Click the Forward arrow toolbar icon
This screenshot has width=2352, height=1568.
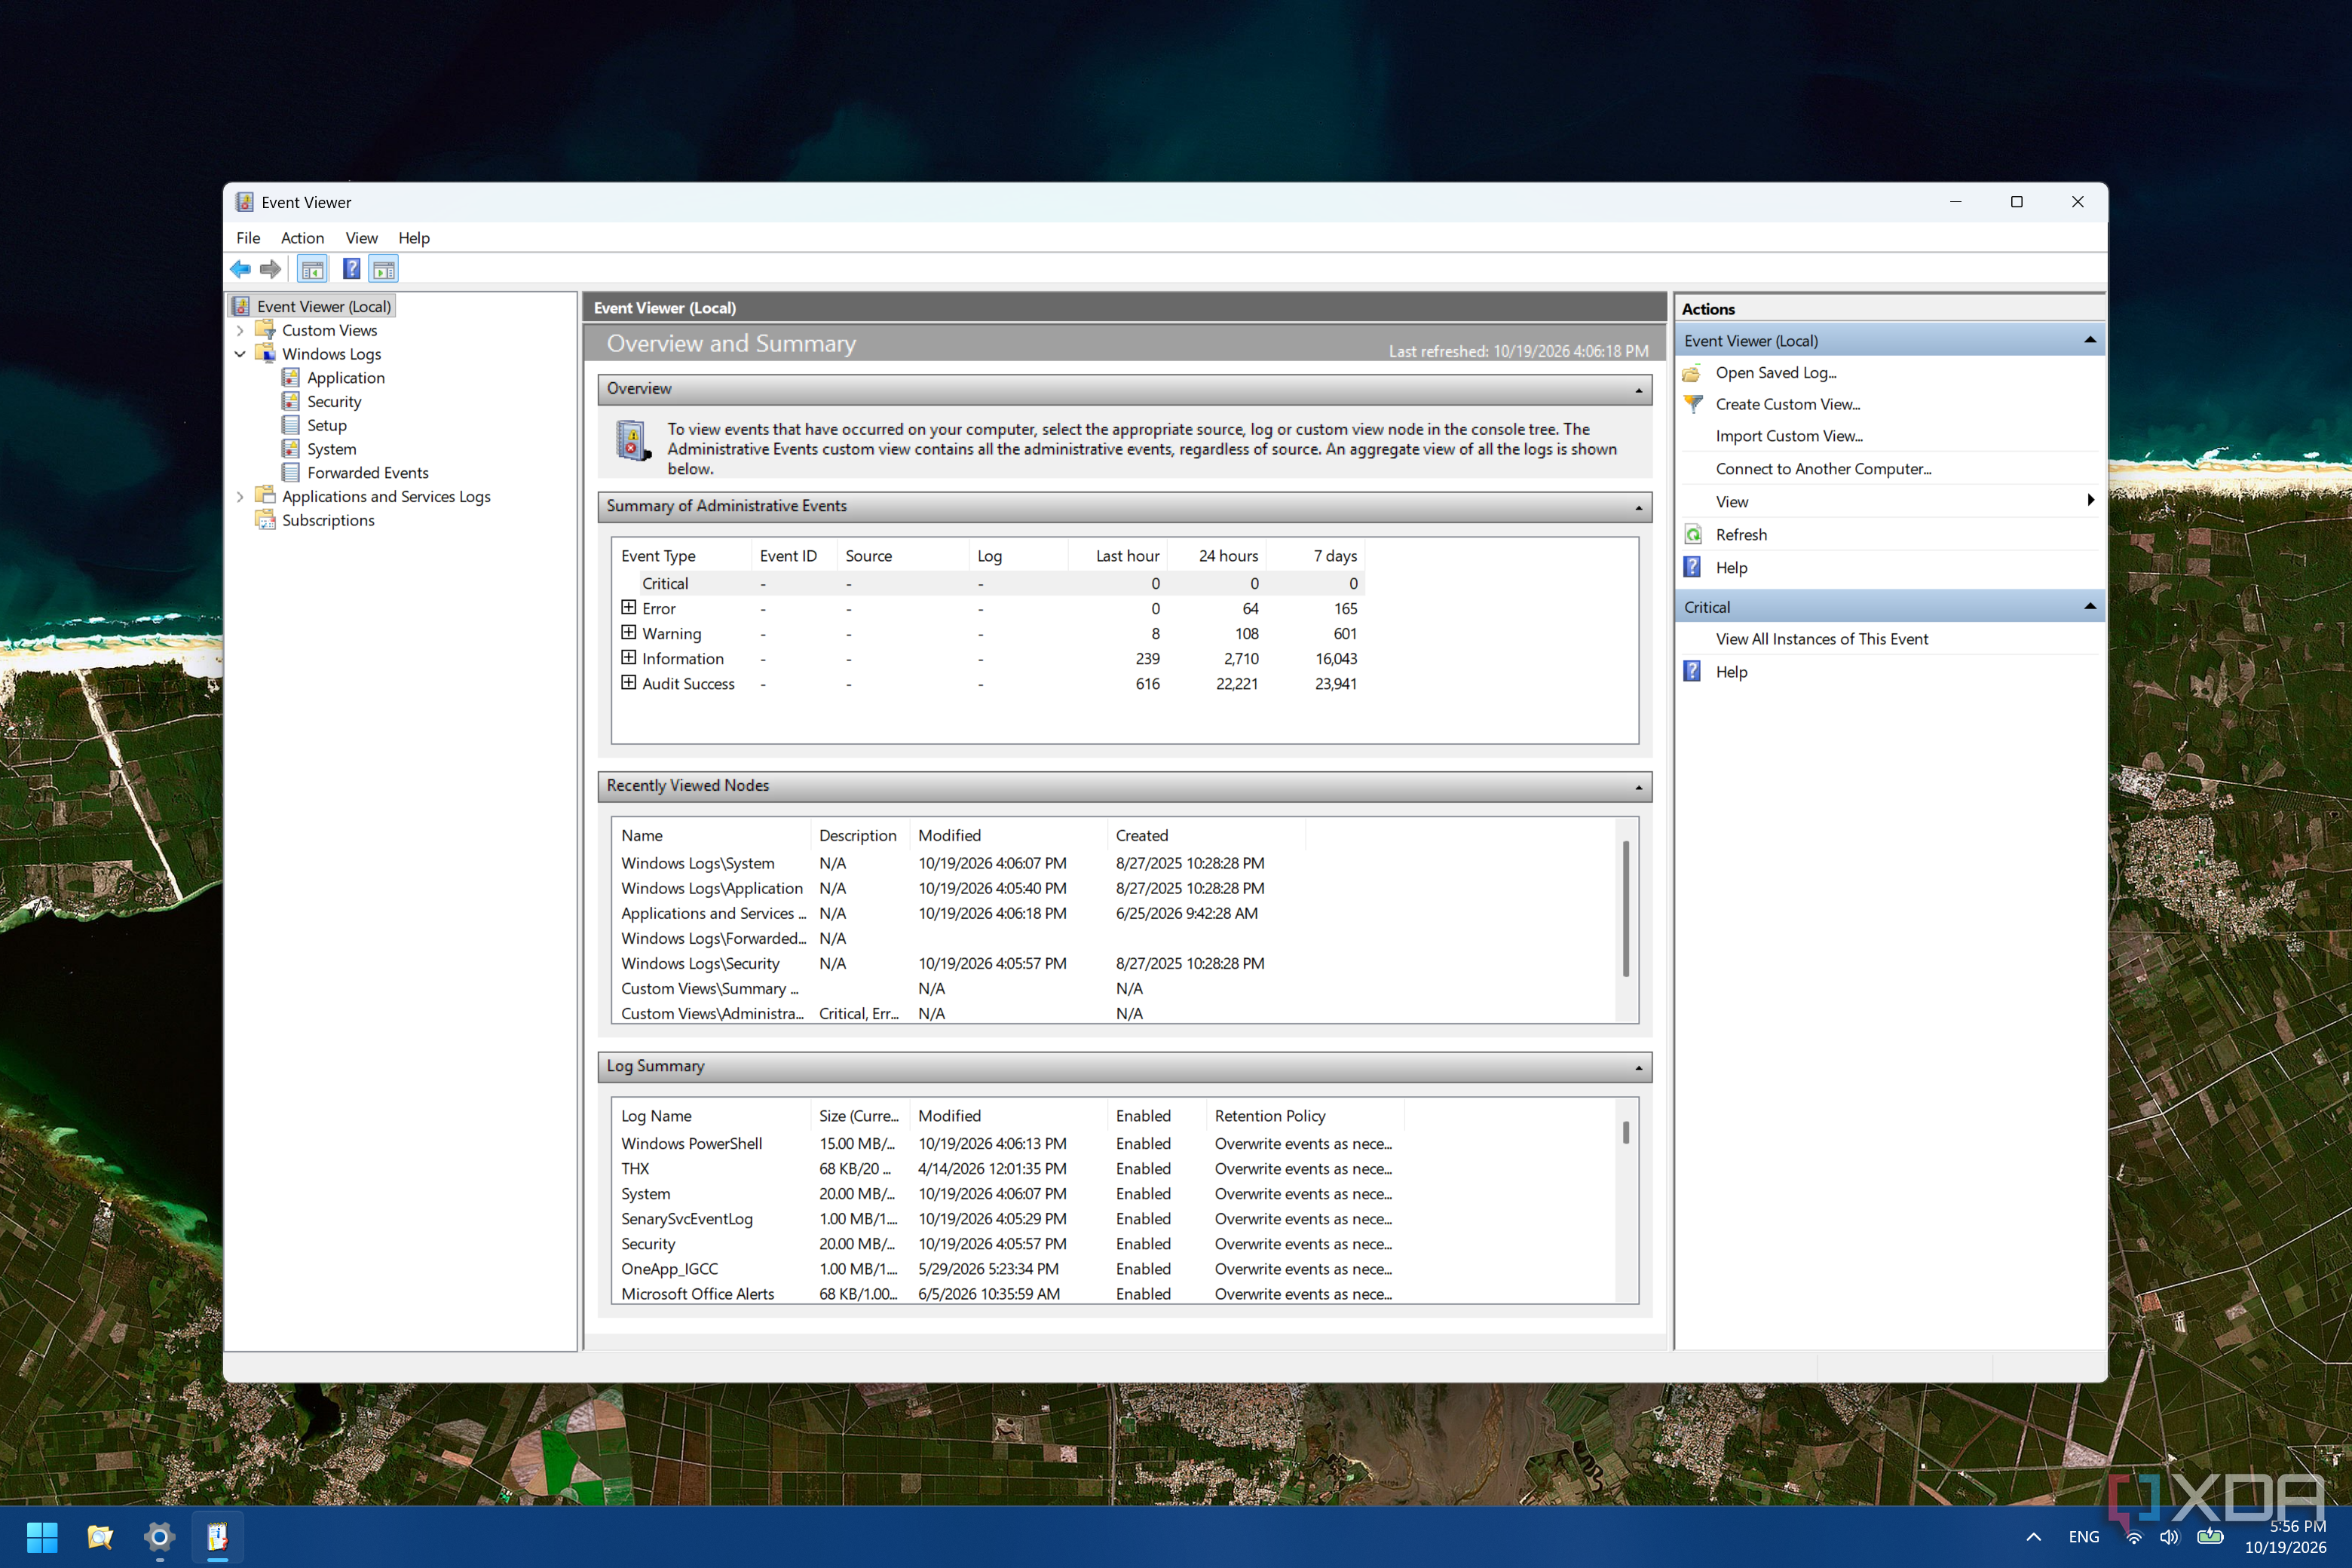click(270, 269)
